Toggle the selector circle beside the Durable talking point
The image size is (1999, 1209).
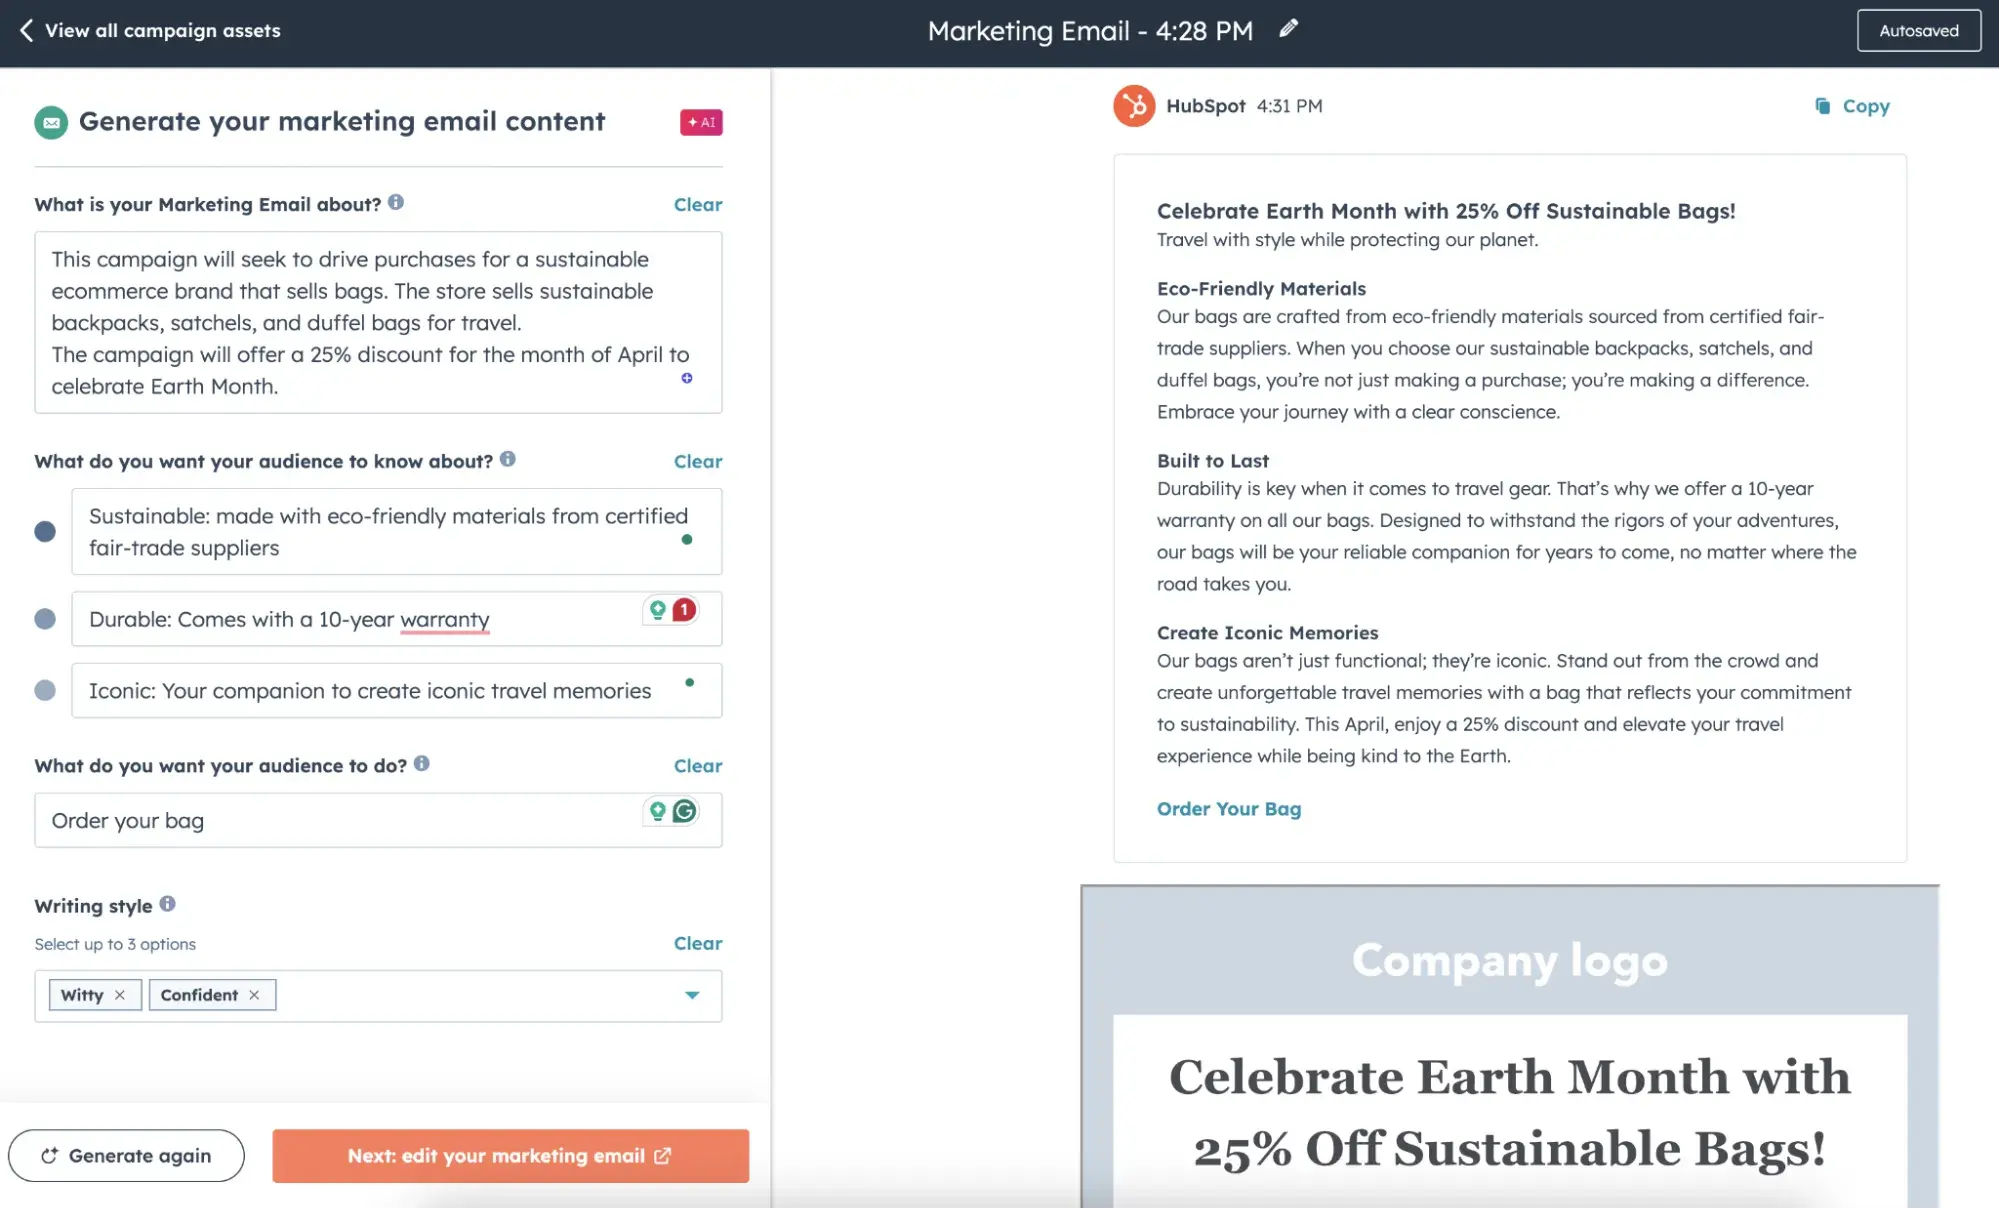pyautogui.click(x=45, y=618)
